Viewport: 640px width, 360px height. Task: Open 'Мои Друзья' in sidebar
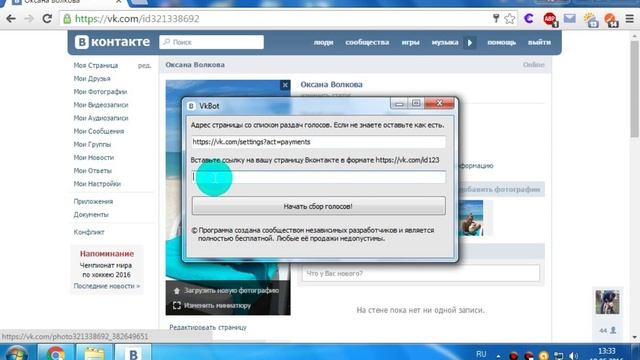coord(92,78)
